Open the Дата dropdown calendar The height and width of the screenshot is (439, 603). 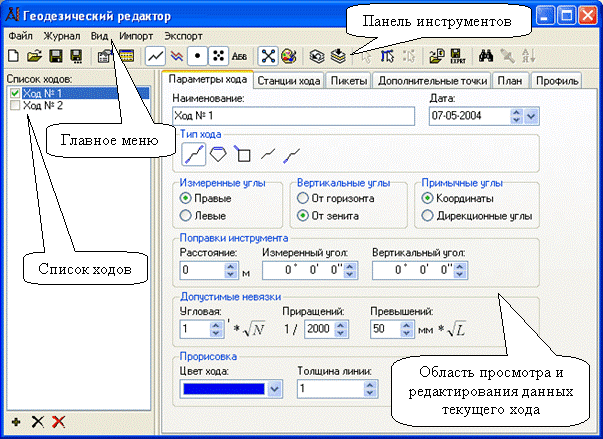click(x=532, y=117)
